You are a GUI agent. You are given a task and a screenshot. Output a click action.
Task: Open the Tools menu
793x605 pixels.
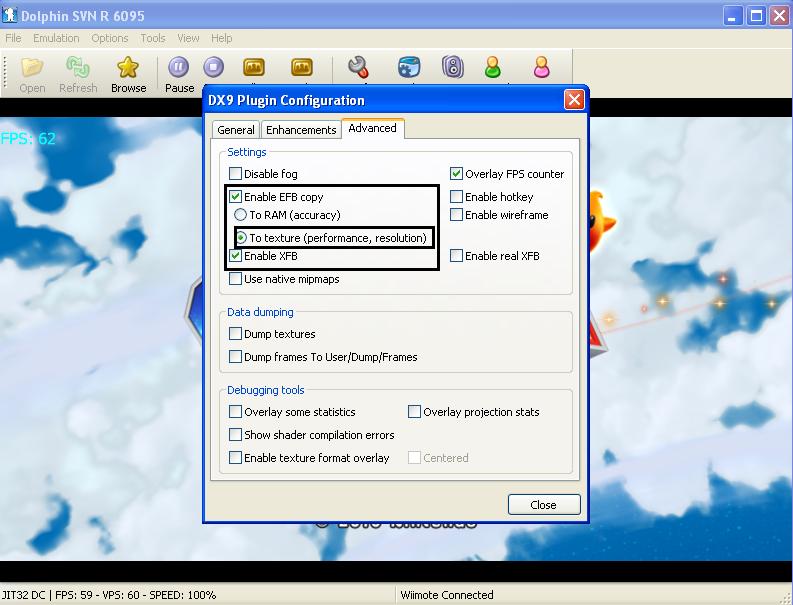click(153, 38)
